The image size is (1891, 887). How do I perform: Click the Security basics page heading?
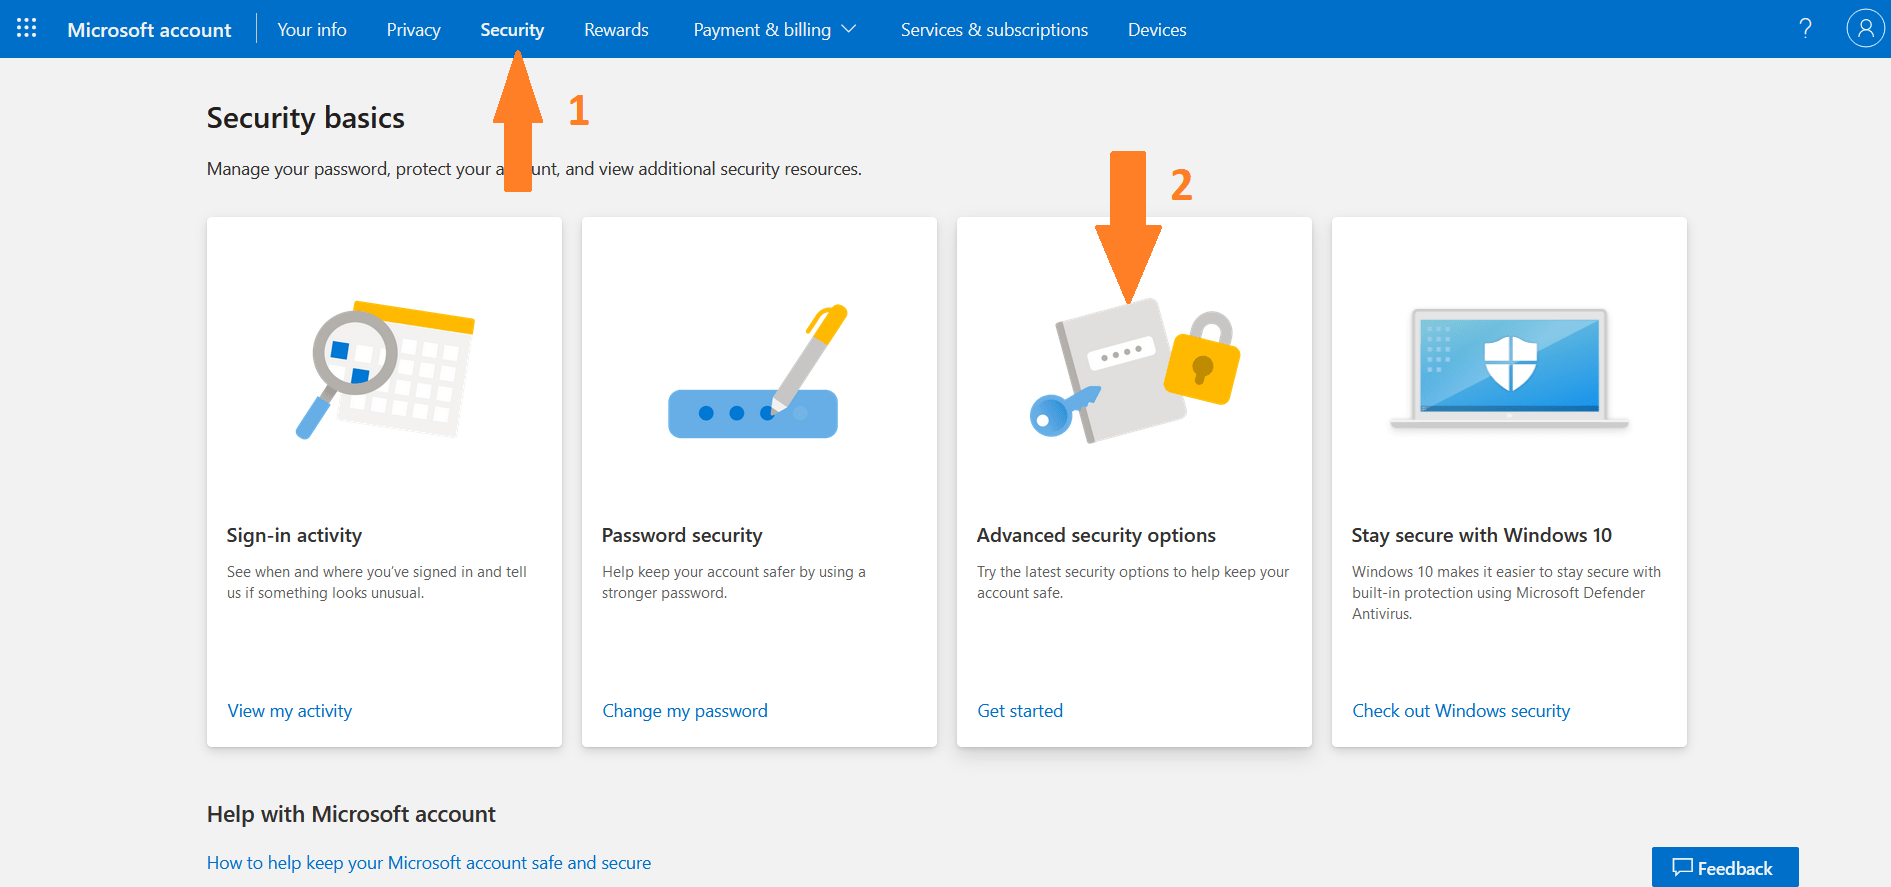coord(306,118)
